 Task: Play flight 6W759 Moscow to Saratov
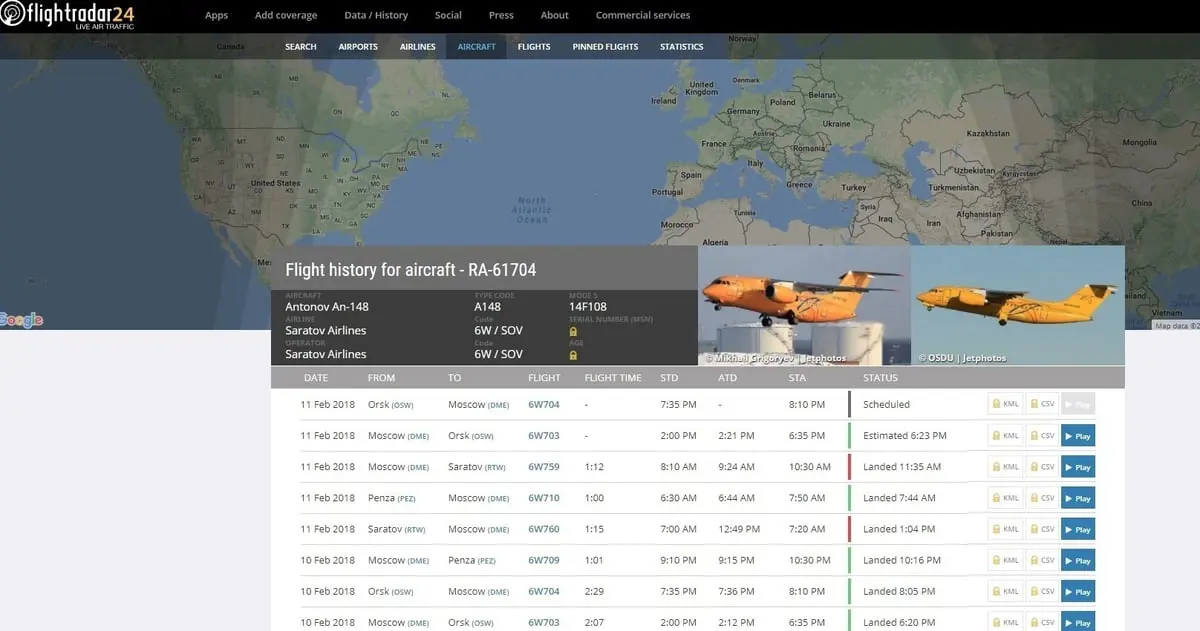click(1078, 467)
